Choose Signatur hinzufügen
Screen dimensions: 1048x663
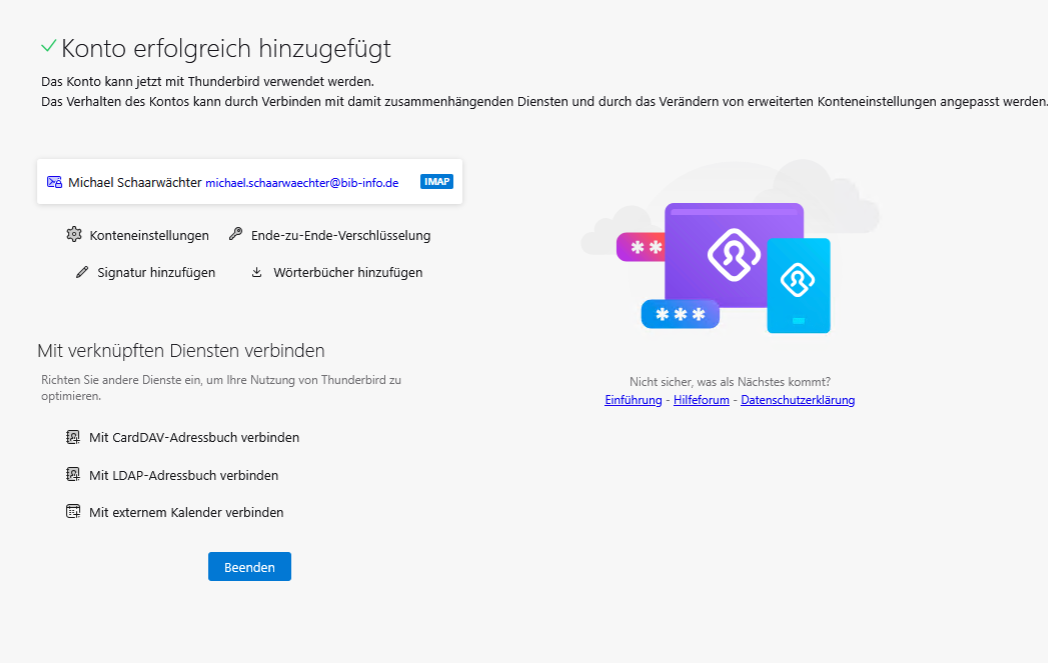pyautogui.click(x=156, y=272)
